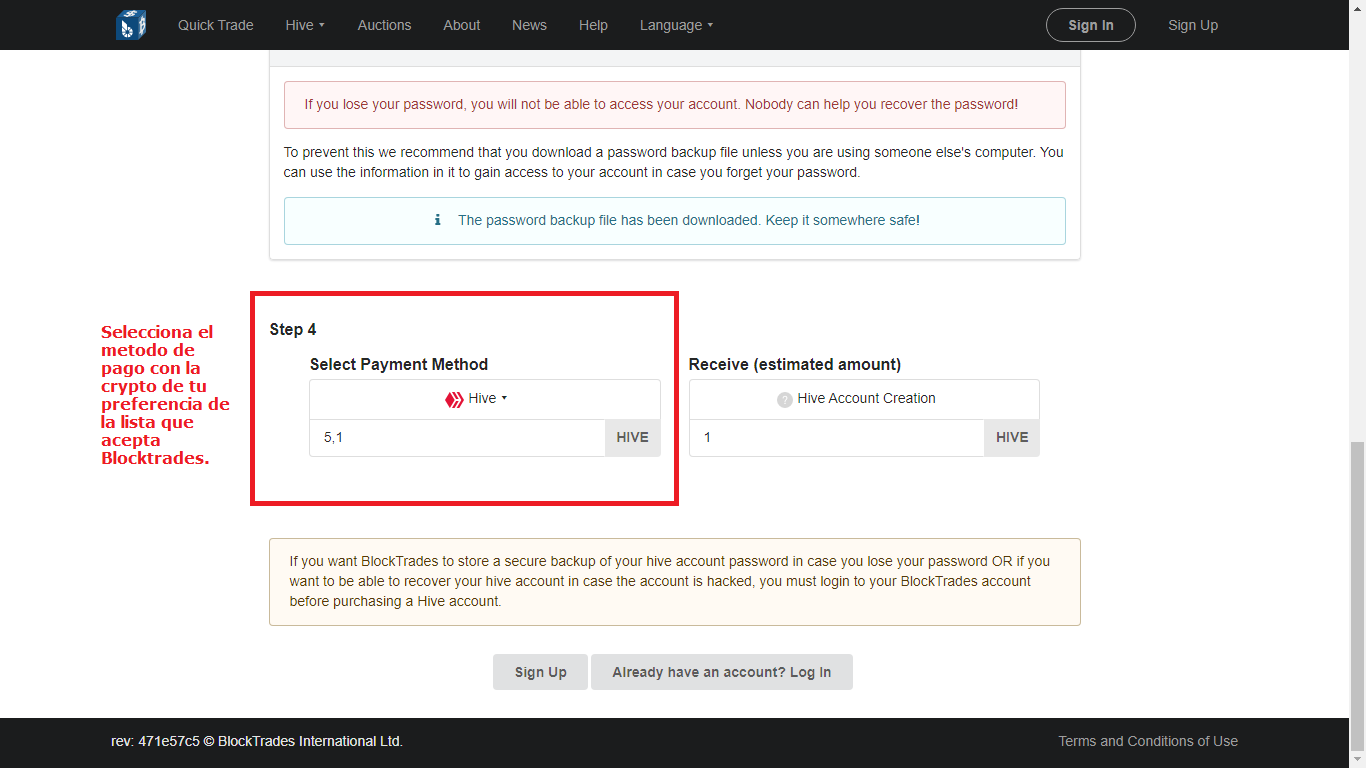Open the About page
The image size is (1366, 768).
pyautogui.click(x=462, y=25)
